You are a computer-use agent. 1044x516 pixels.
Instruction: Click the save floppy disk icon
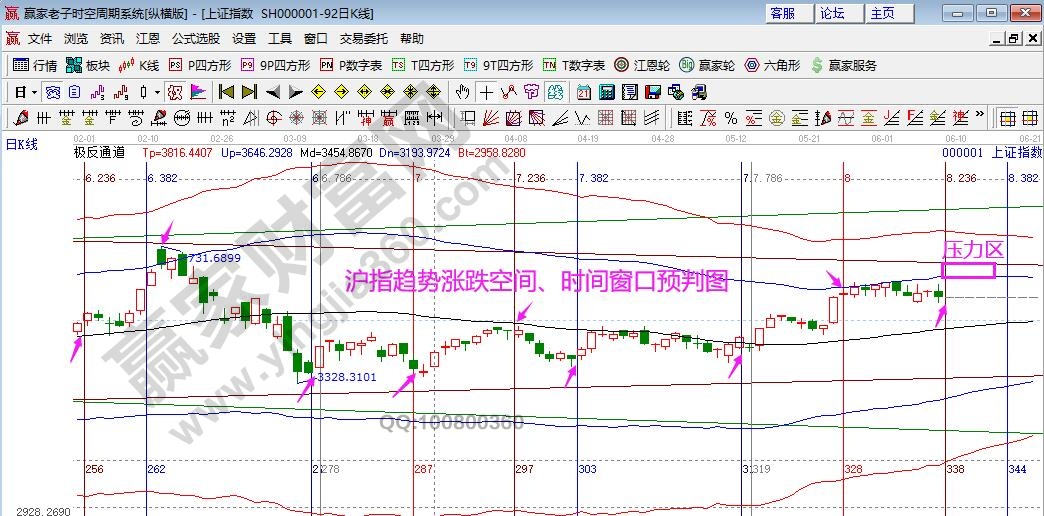coord(653,92)
